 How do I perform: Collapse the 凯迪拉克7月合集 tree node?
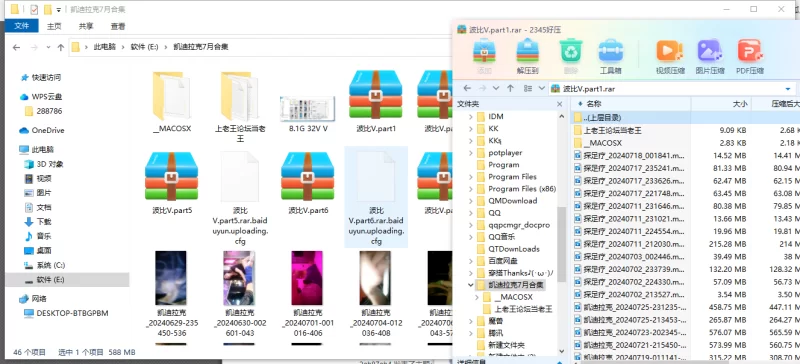click(470, 285)
